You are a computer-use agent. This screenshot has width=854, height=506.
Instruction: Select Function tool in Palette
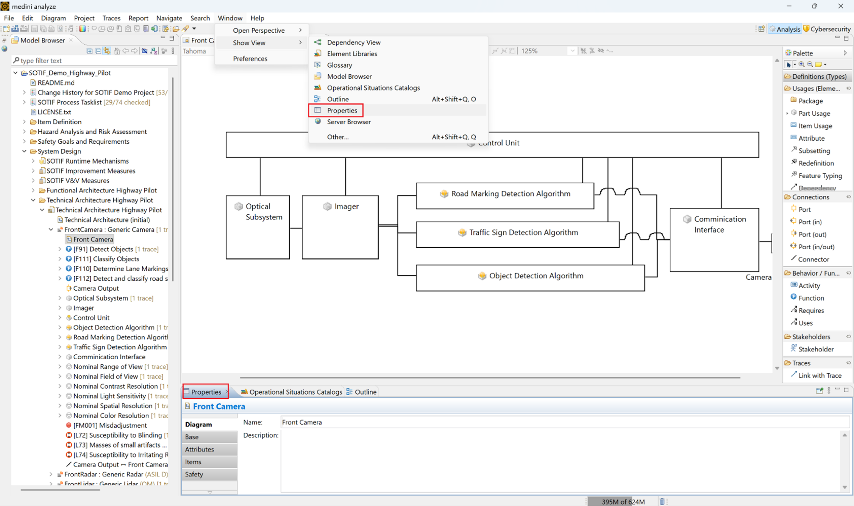click(807, 298)
